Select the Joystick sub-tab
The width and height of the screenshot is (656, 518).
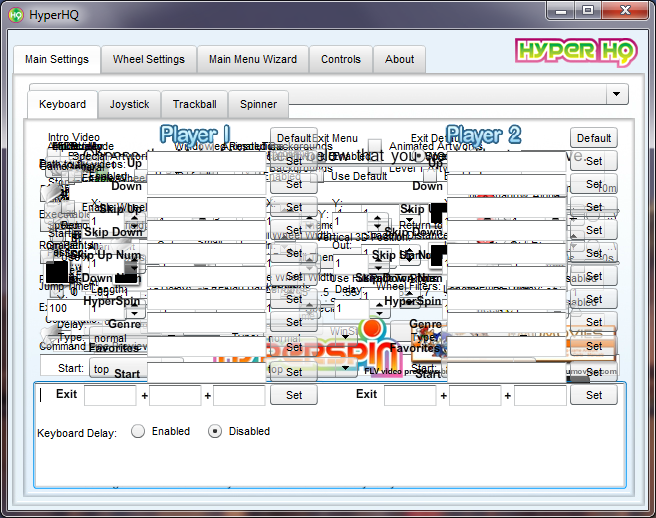[x=129, y=104]
